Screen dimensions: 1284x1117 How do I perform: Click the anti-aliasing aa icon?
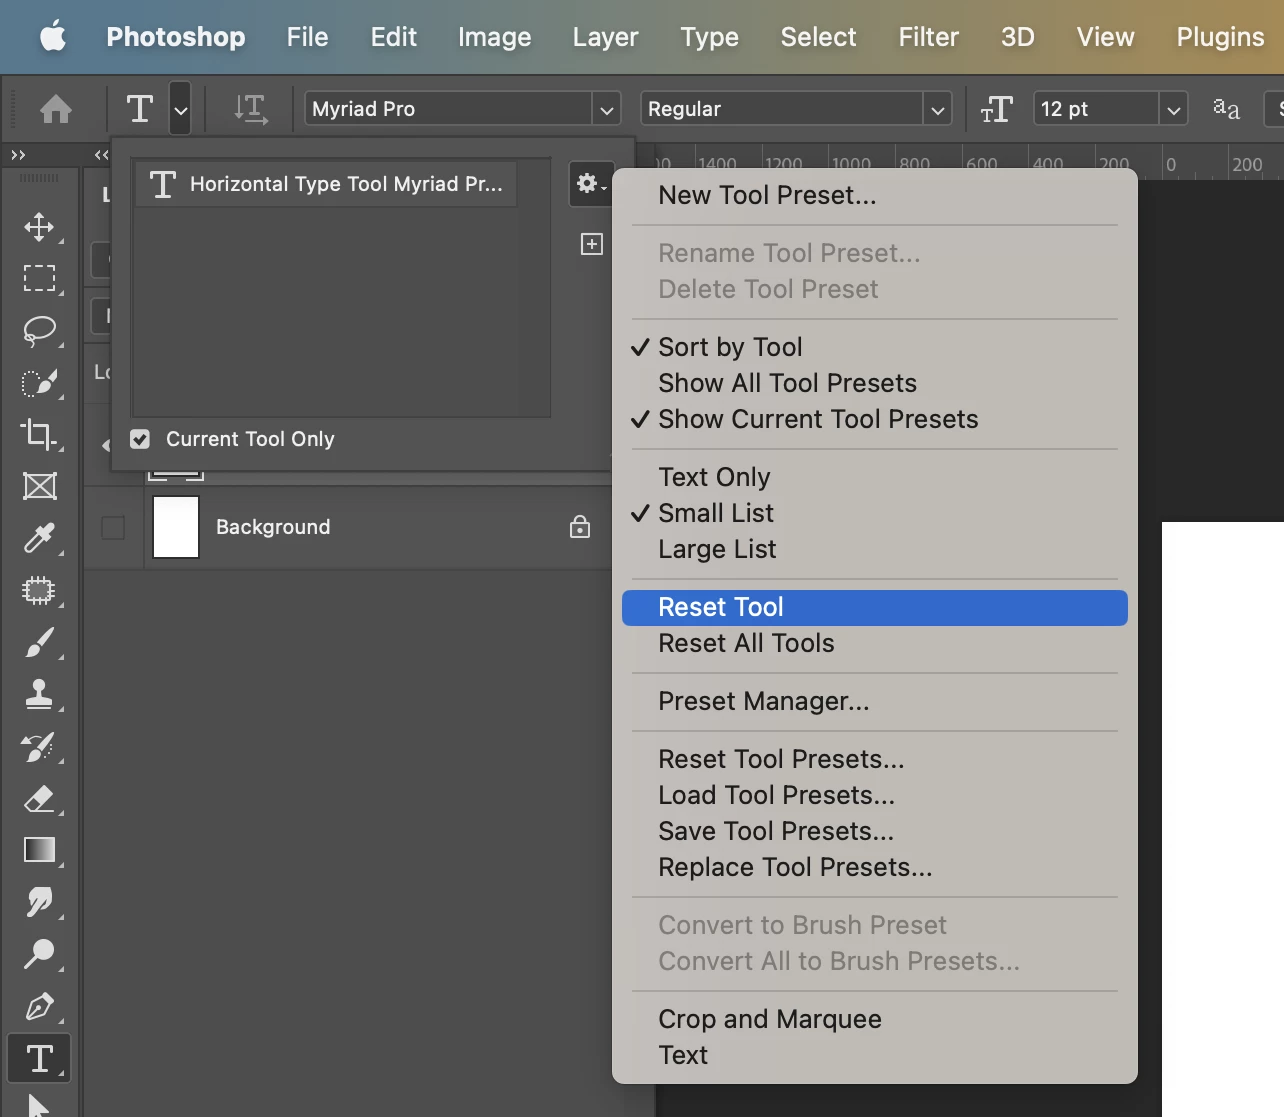coord(1226,108)
